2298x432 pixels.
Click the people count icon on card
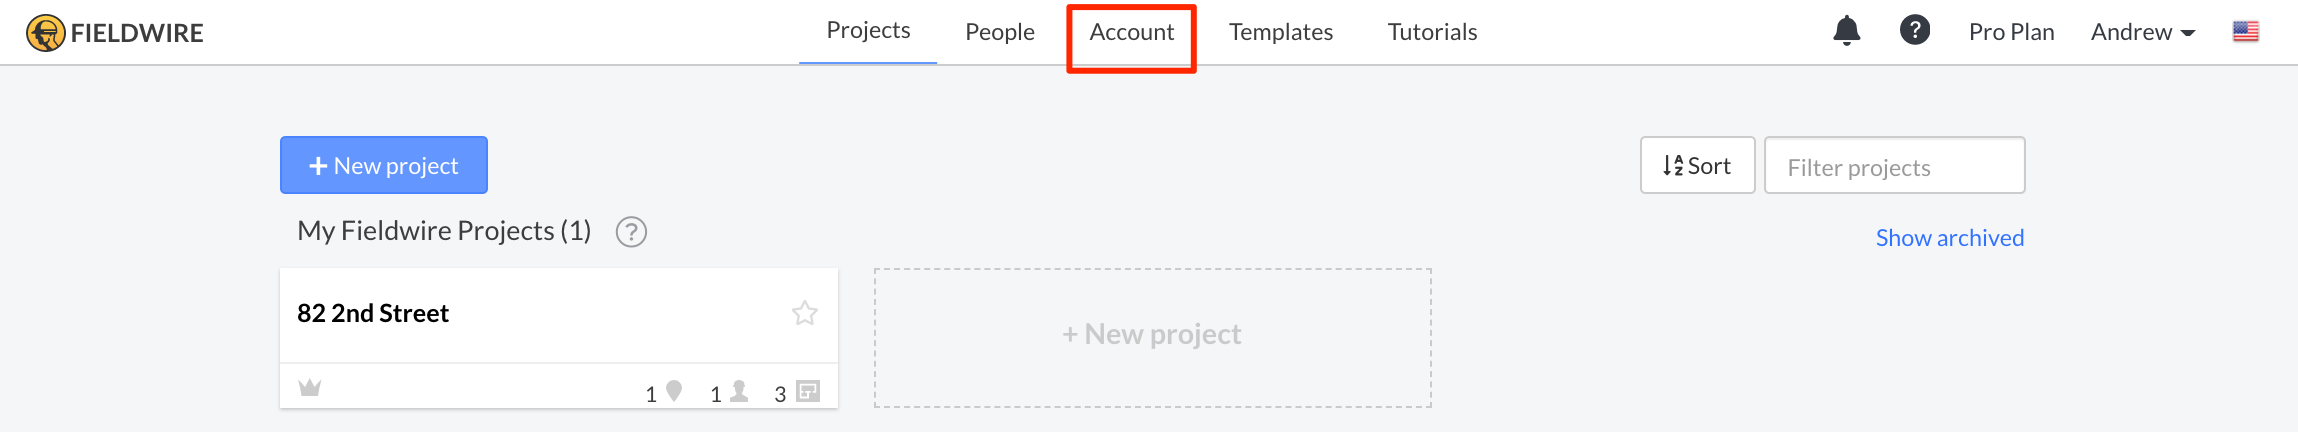pos(739,390)
